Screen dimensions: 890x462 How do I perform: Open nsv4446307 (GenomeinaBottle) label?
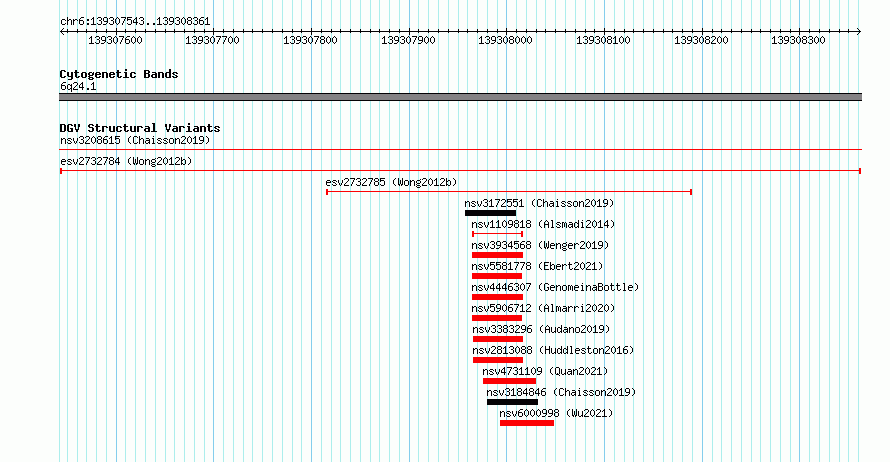[555, 287]
